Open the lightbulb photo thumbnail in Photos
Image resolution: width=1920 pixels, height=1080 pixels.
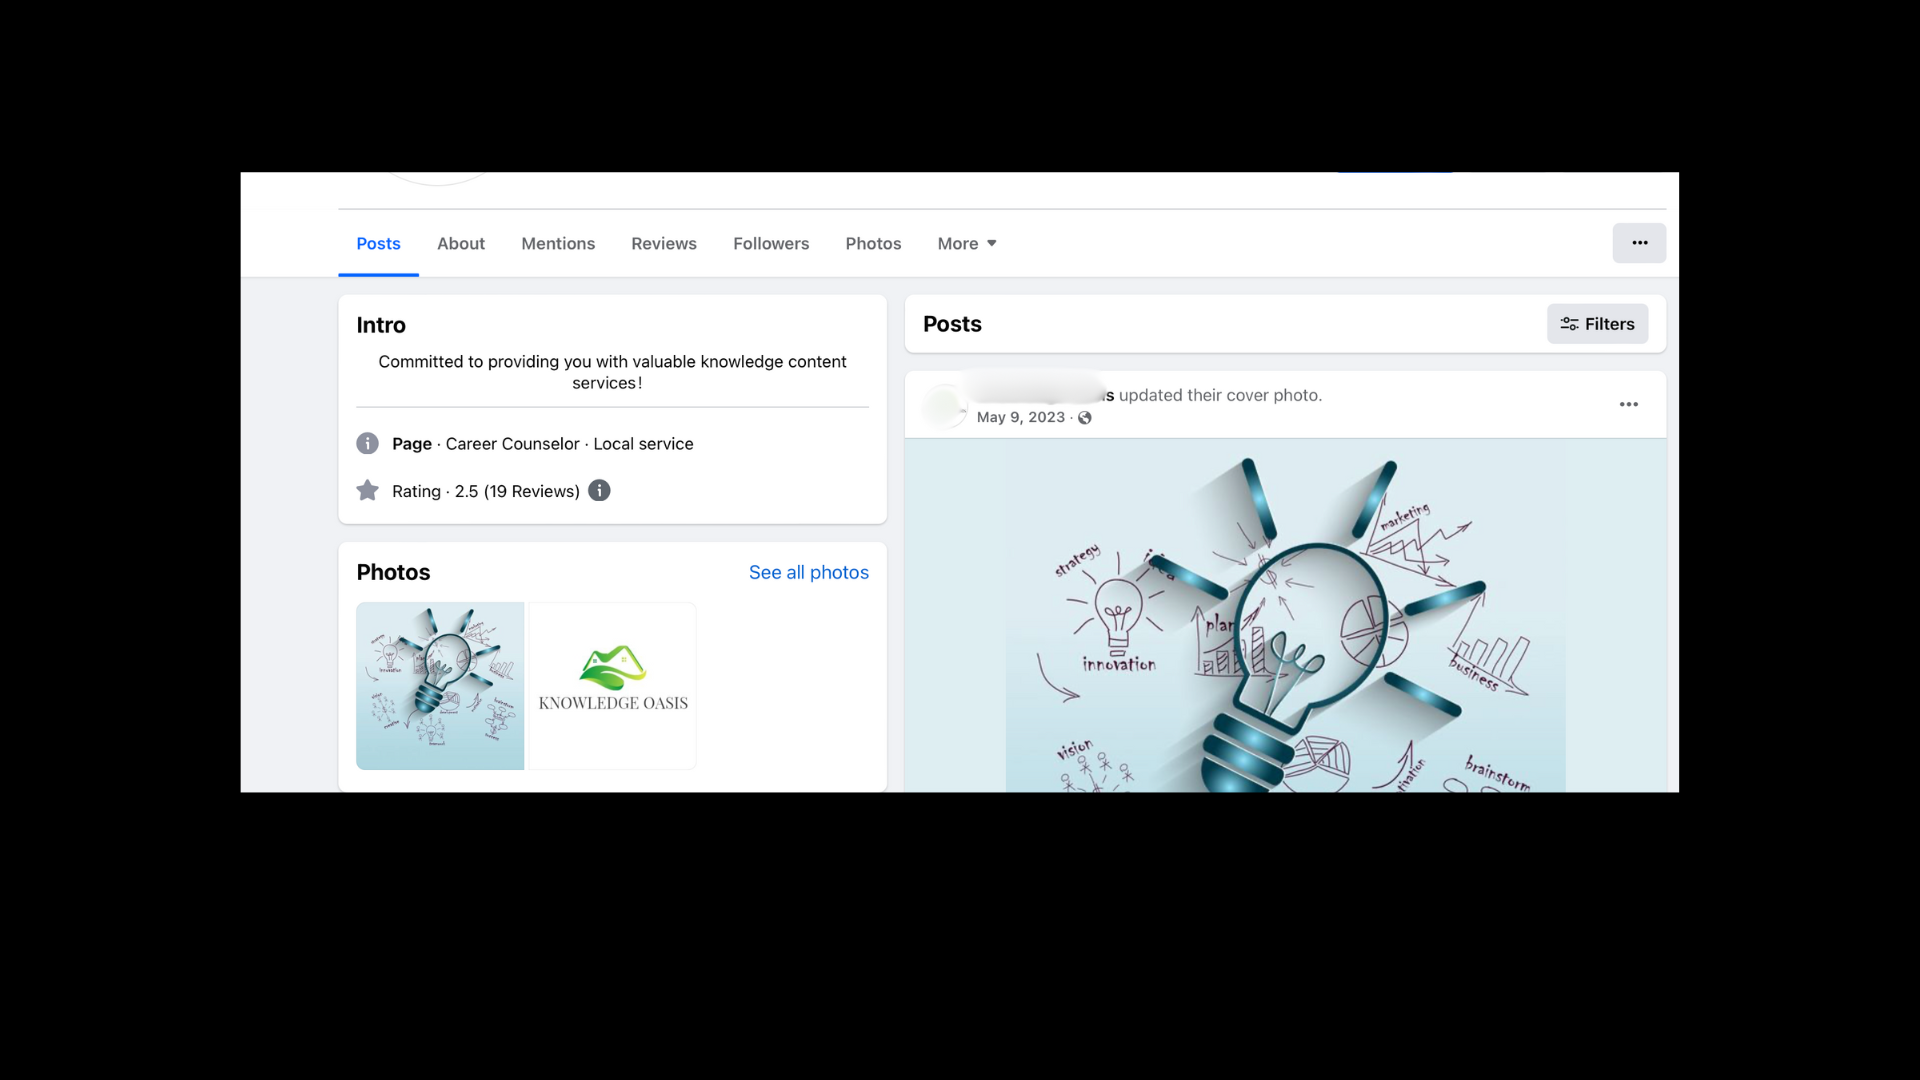pyautogui.click(x=440, y=685)
